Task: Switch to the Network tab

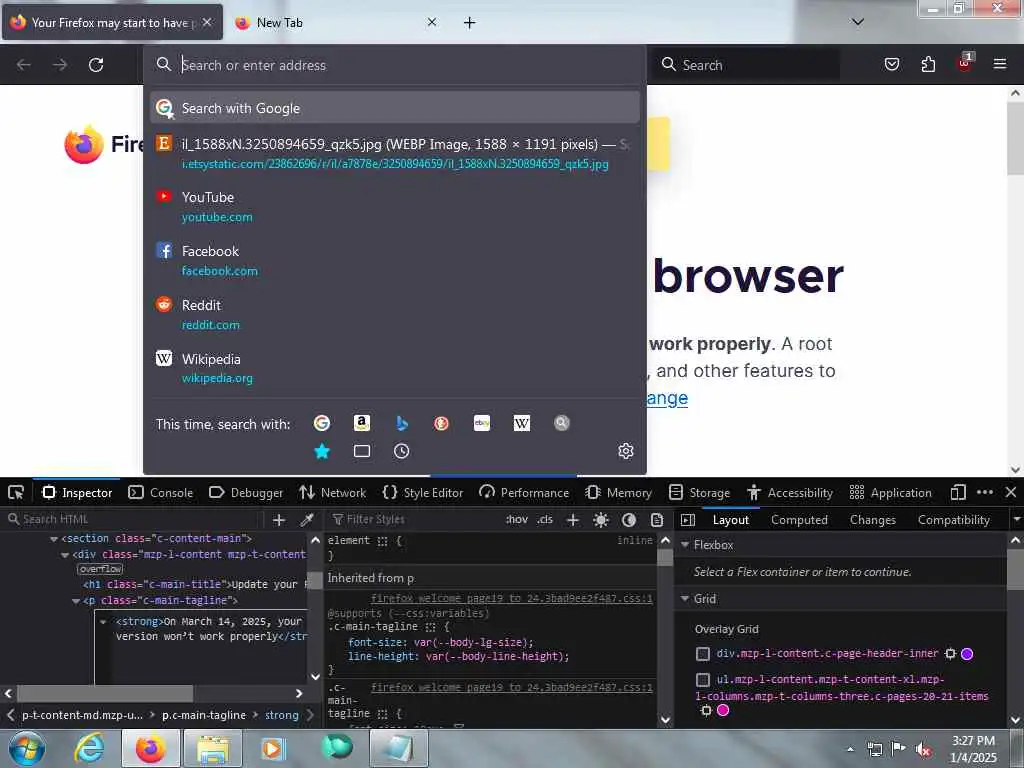Action: coord(332,492)
